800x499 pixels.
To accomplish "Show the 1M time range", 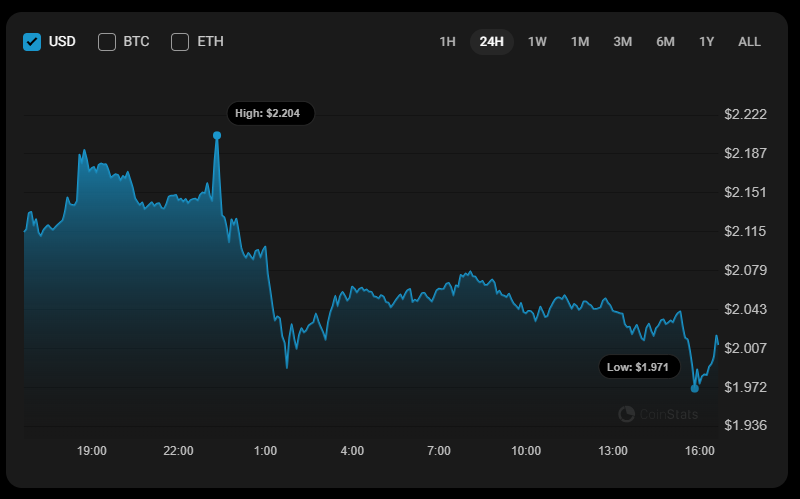I will 580,42.
